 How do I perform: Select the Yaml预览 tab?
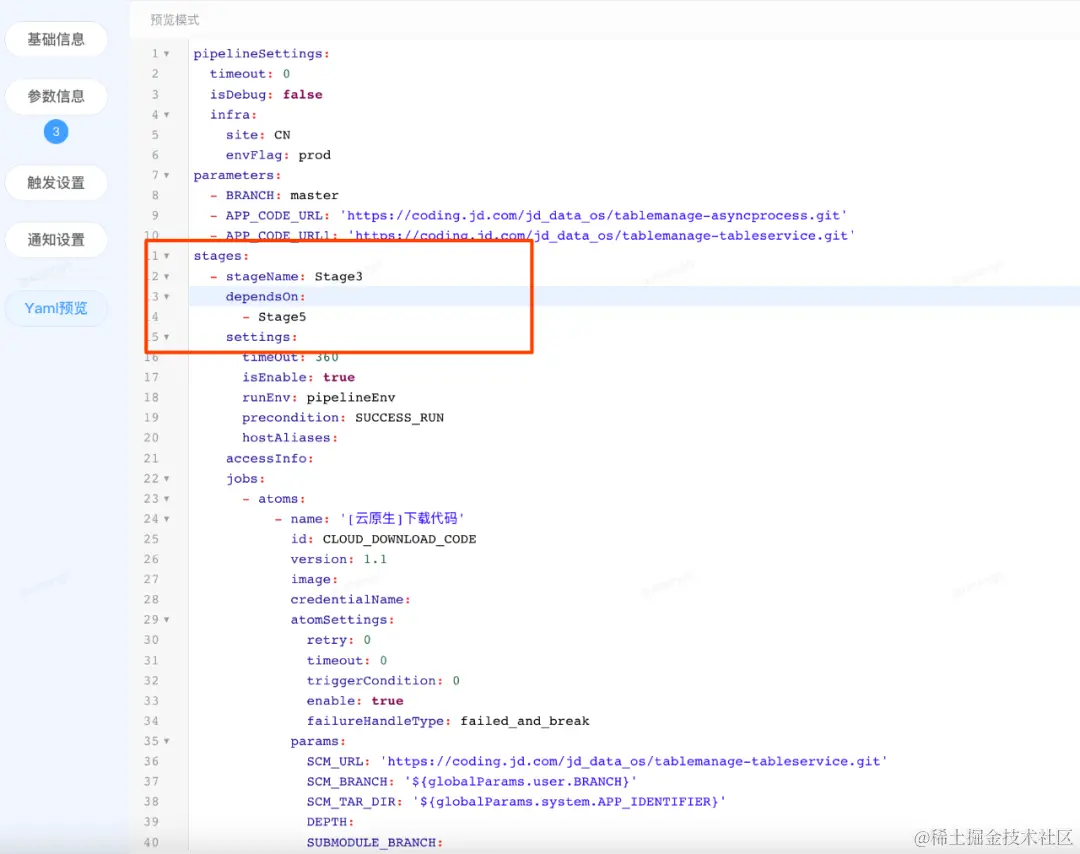56,308
